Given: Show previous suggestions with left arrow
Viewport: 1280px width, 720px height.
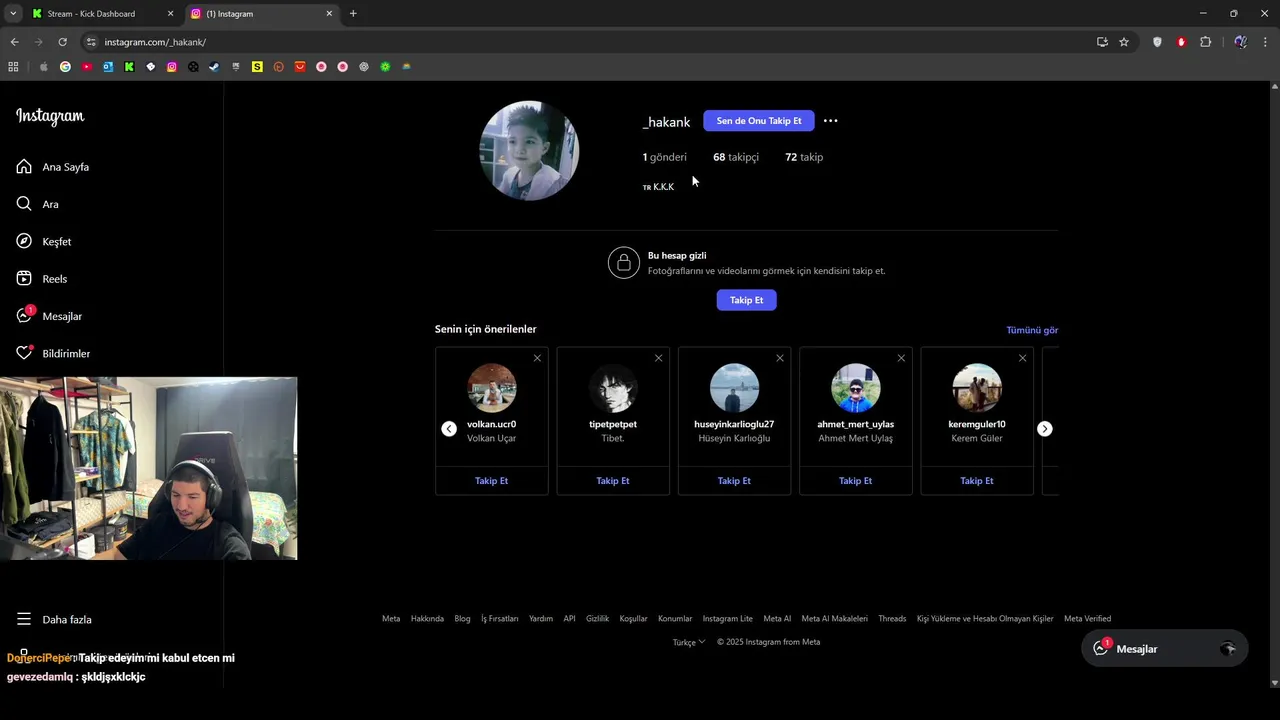Looking at the screenshot, I should pos(449,428).
